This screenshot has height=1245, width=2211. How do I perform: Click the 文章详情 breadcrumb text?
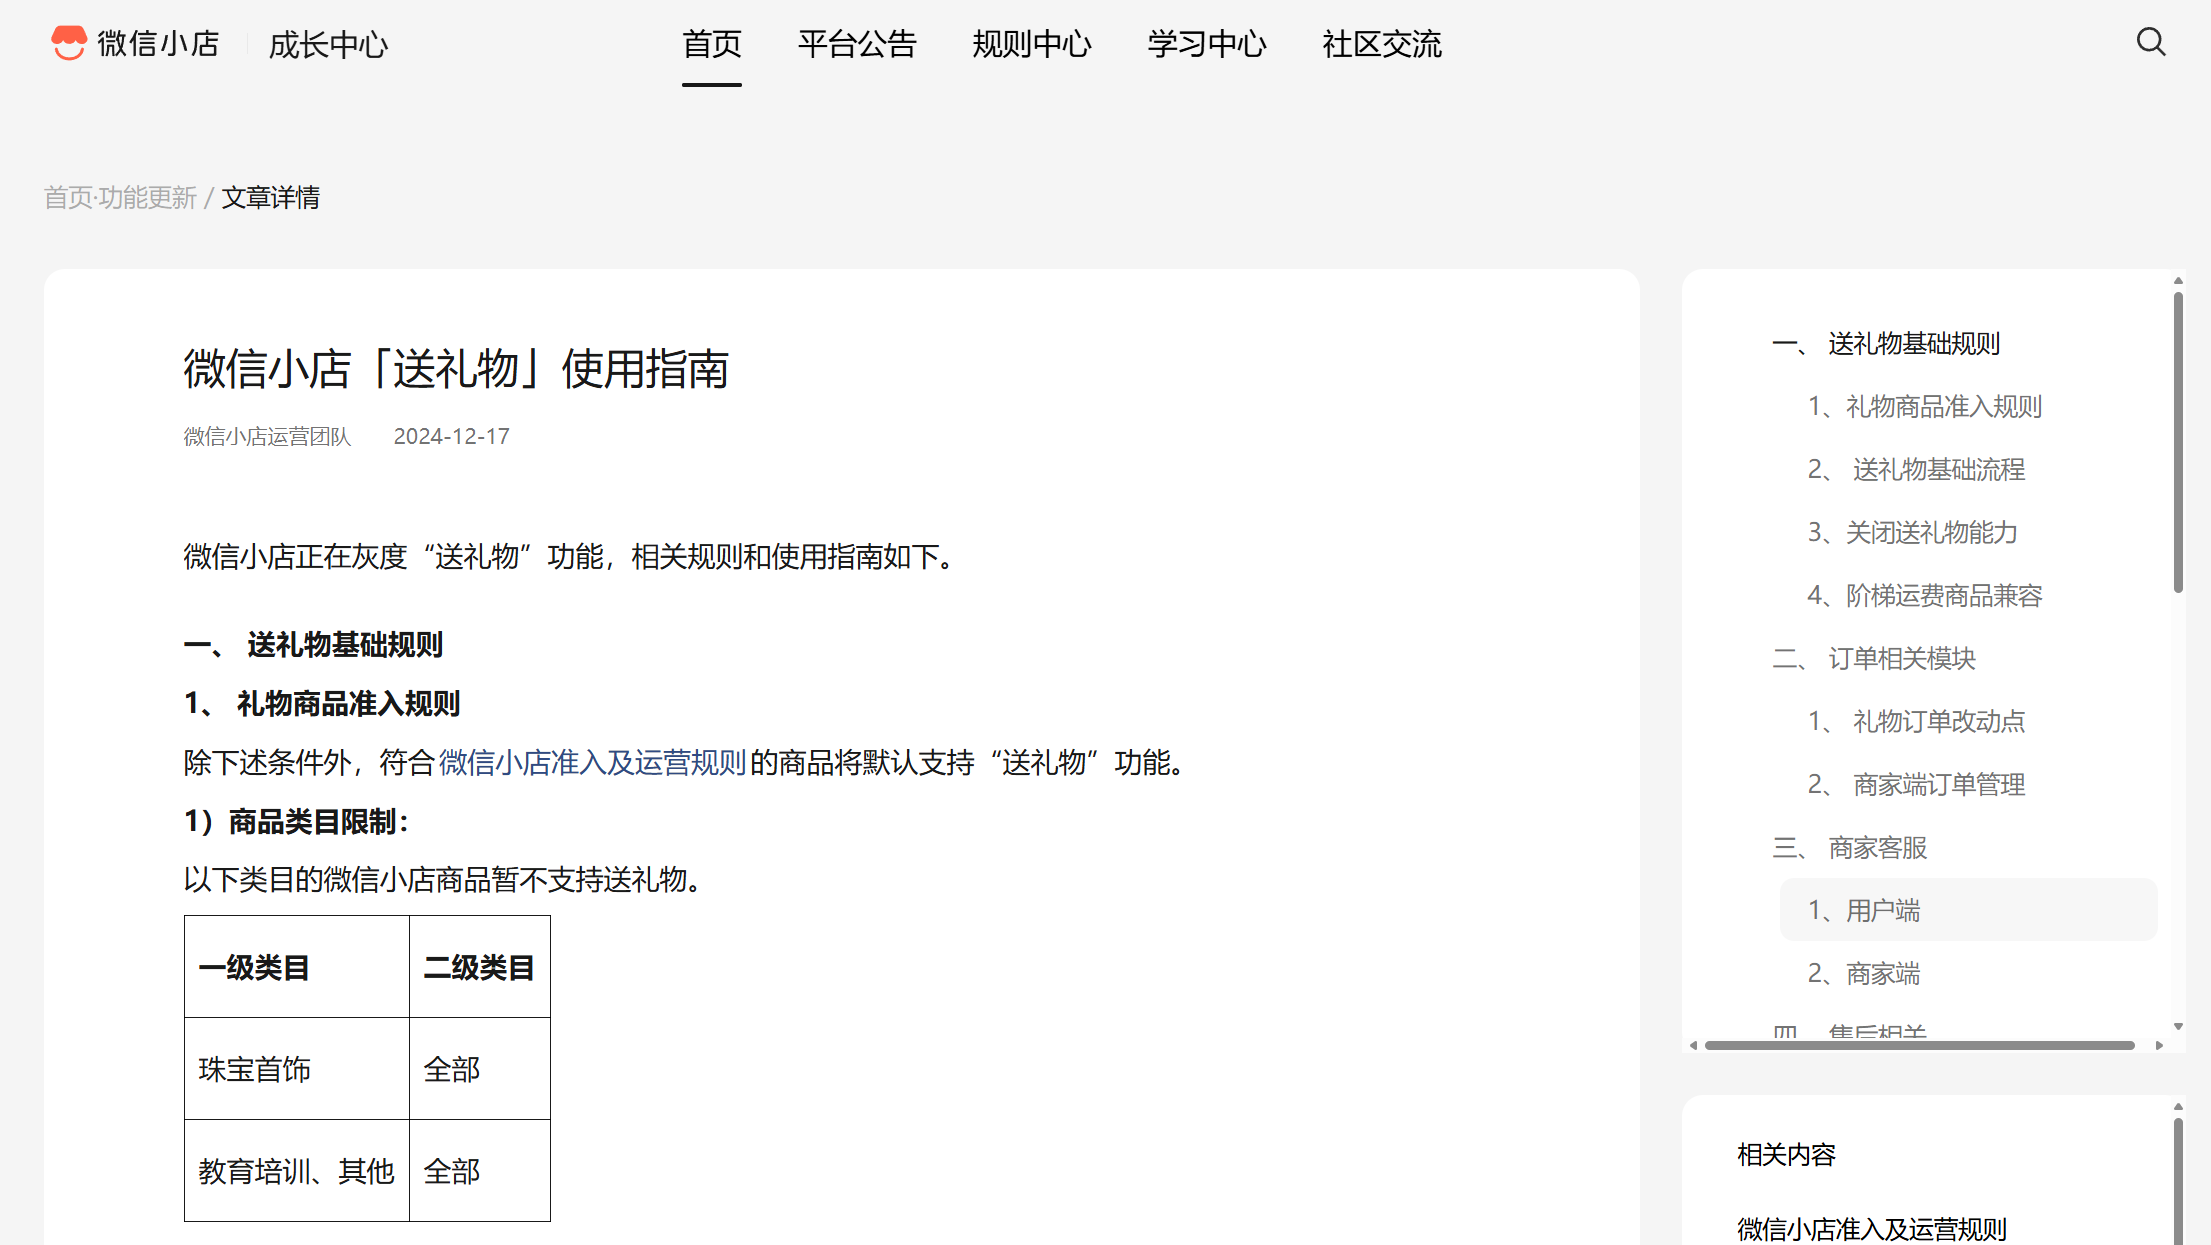271,198
